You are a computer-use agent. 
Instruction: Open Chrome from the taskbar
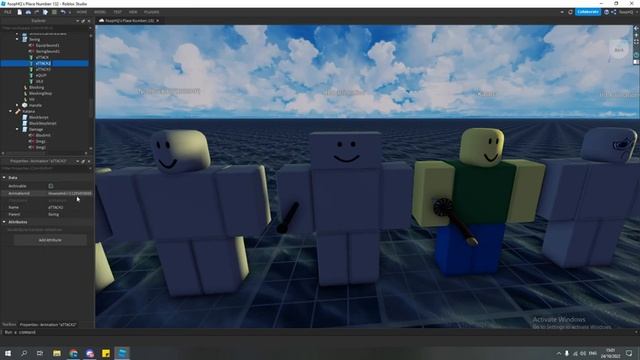73,353
